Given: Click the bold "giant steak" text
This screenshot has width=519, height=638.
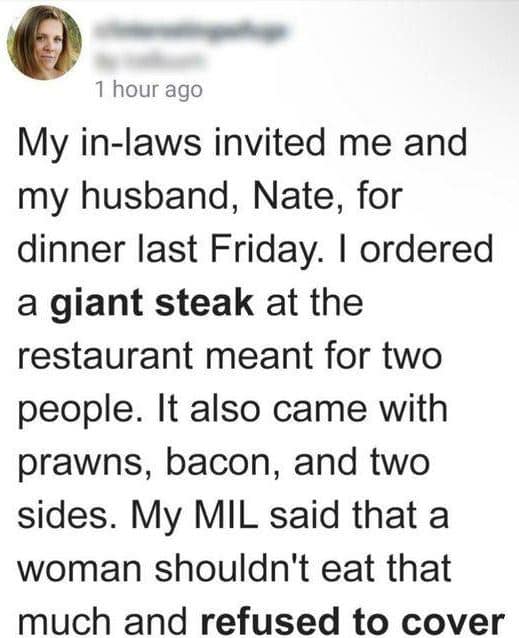Looking at the screenshot, I should [x=152, y=303].
